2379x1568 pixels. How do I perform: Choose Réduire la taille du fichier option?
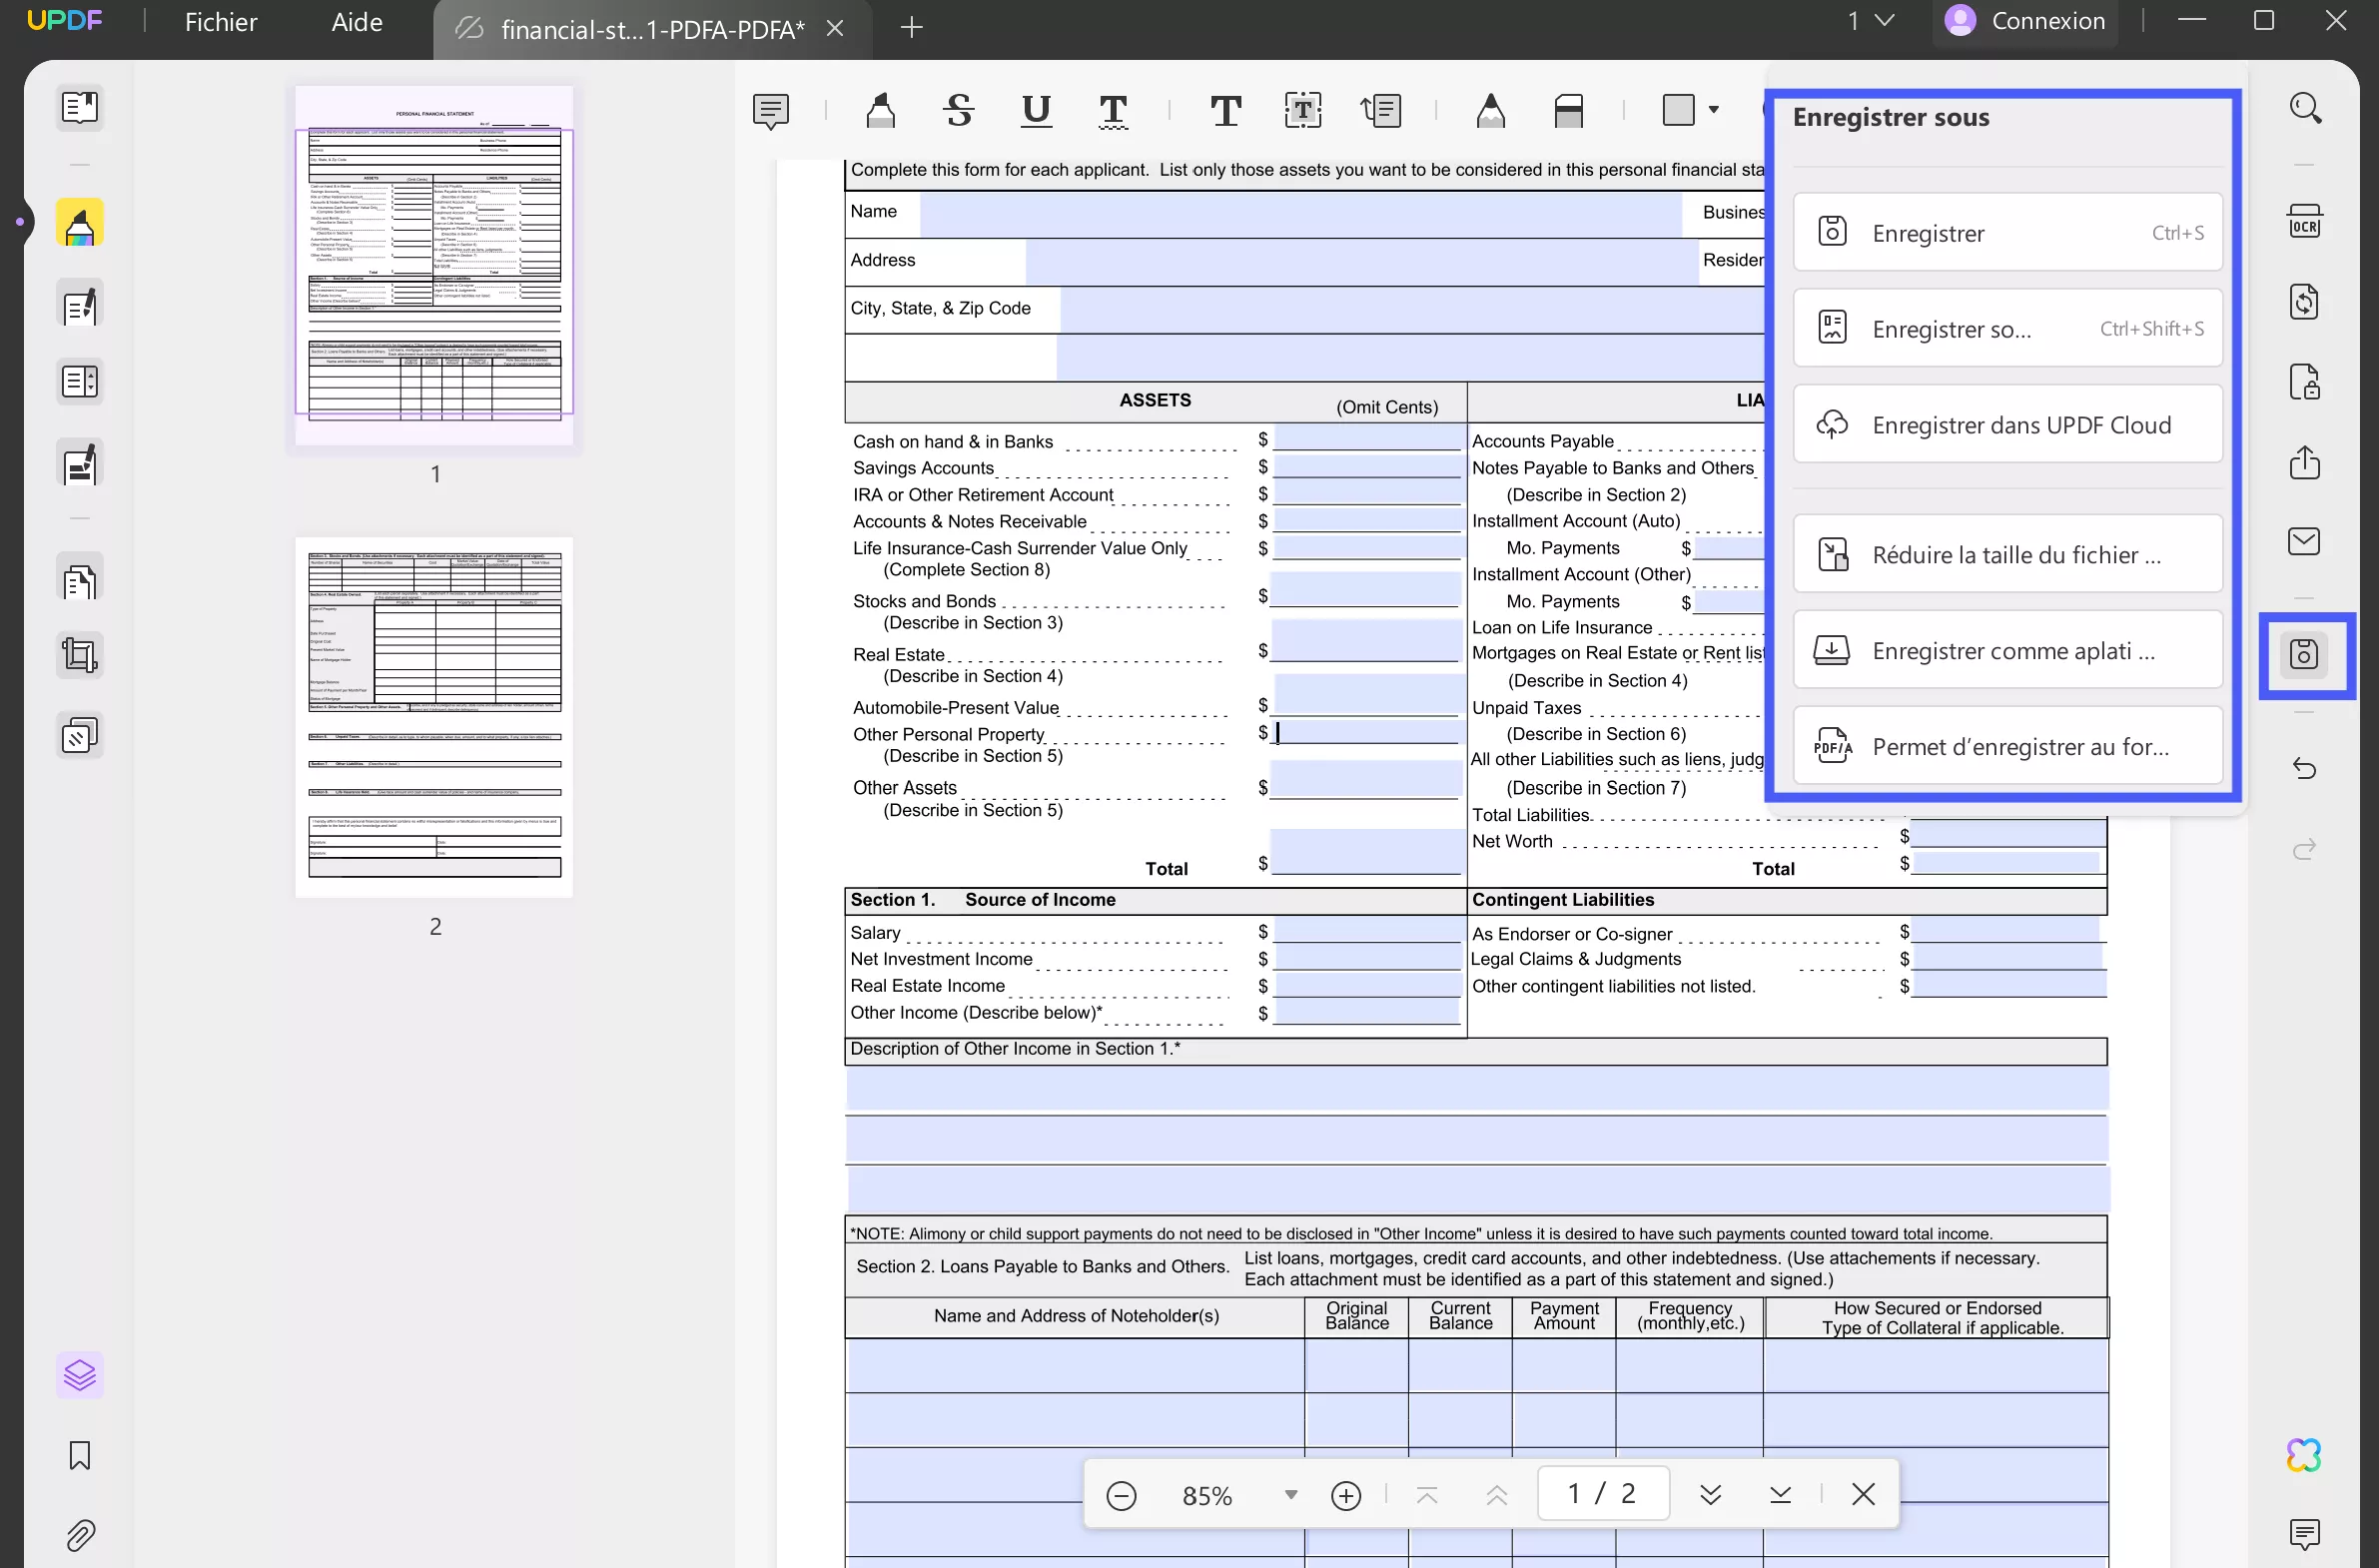coord(2007,555)
